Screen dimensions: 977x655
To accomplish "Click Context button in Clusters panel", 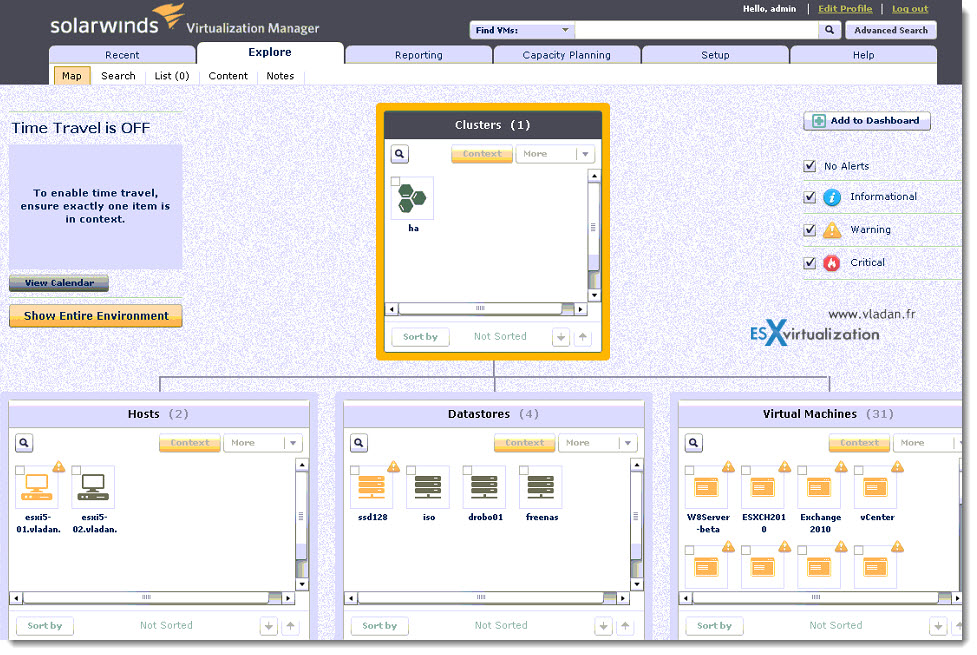I will [482, 154].
